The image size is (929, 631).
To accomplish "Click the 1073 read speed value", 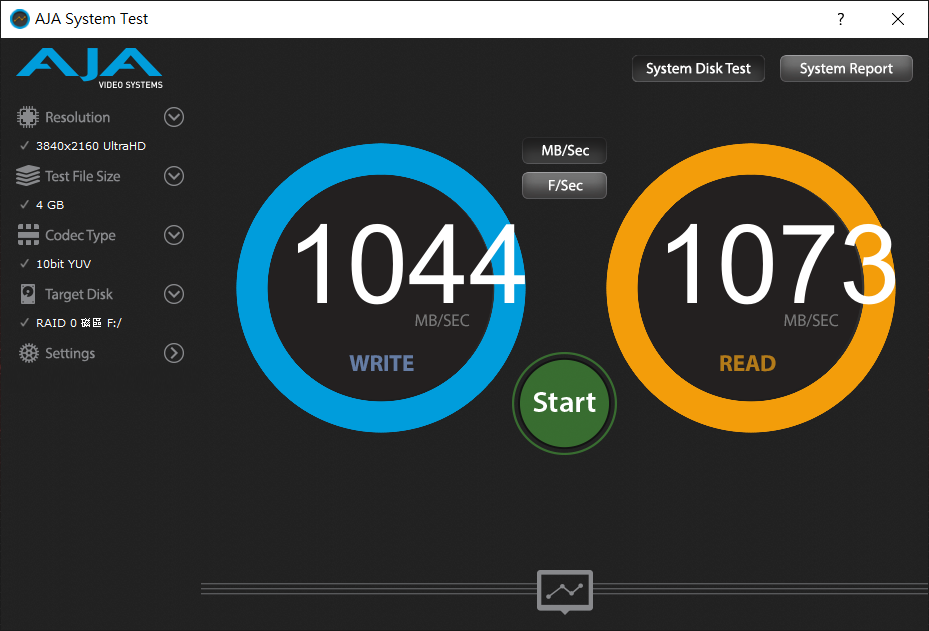I will pyautogui.click(x=779, y=264).
